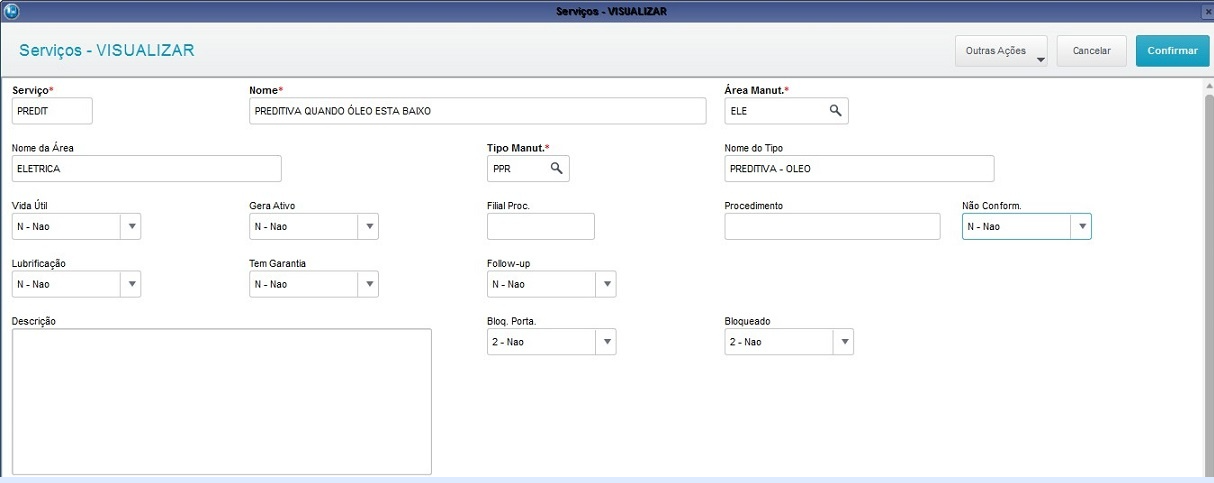Click the search magnifier in Área Manut. field
The width and height of the screenshot is (1214, 483).
pyautogui.click(x=835, y=111)
